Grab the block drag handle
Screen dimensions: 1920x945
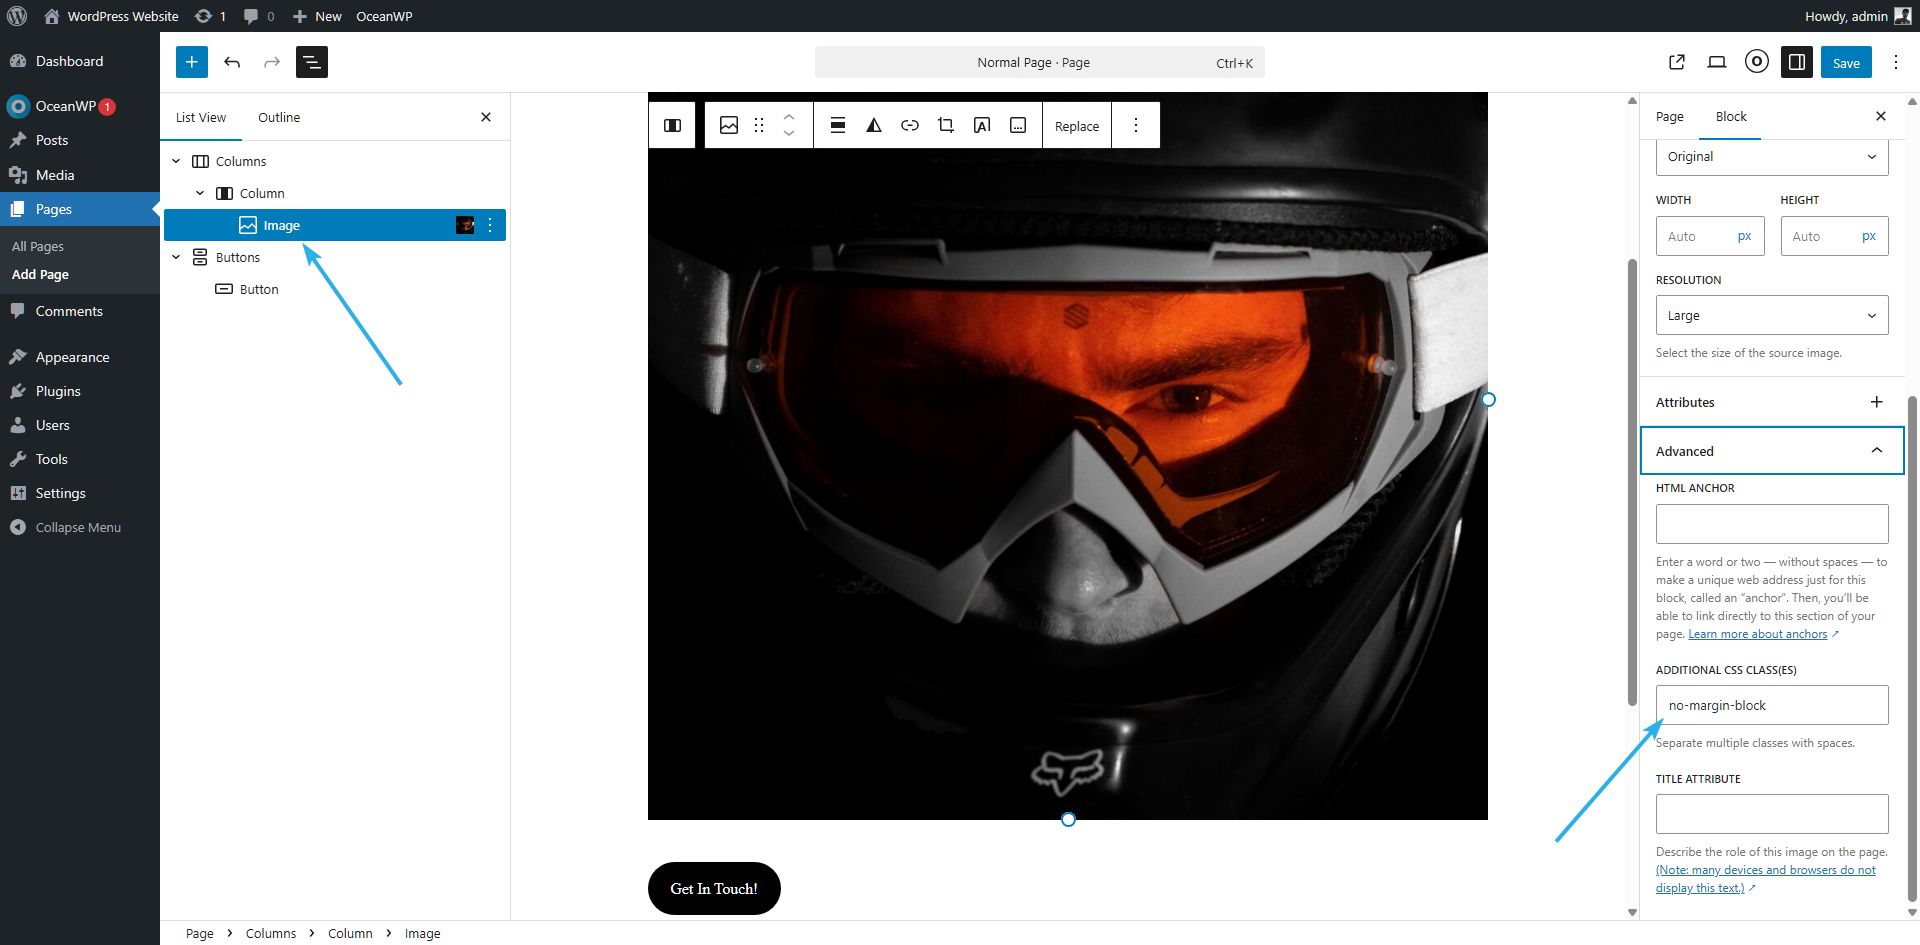[759, 125]
